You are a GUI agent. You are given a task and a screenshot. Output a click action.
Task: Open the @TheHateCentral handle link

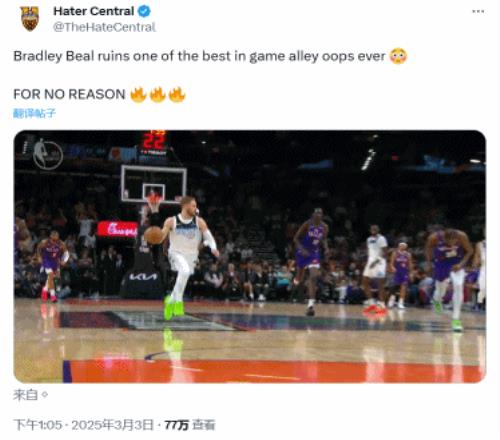click(104, 27)
